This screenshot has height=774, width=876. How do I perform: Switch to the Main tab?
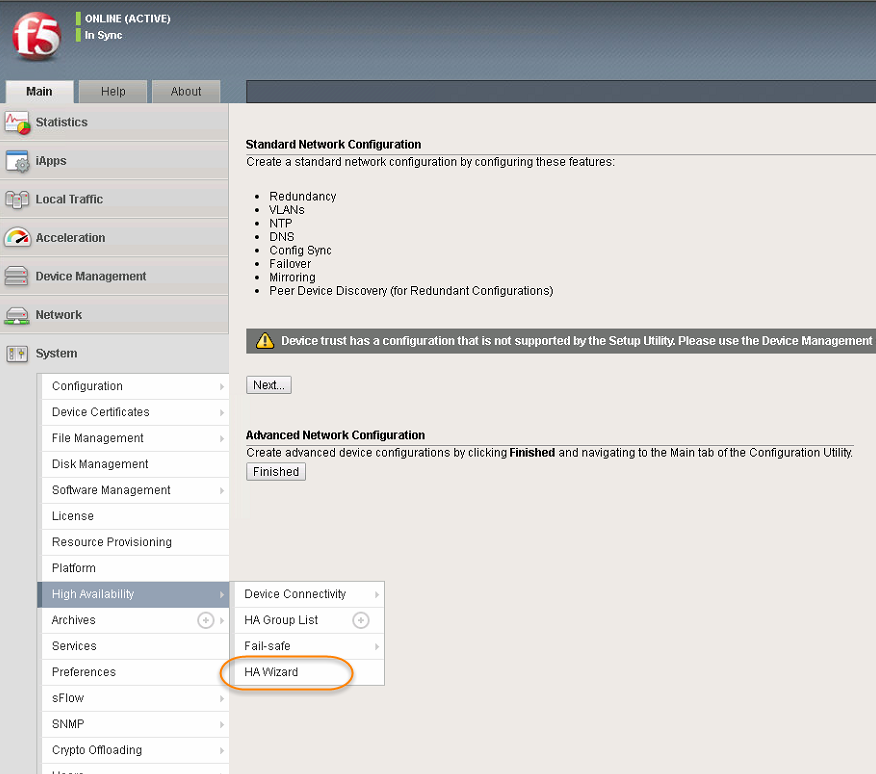tap(39, 92)
